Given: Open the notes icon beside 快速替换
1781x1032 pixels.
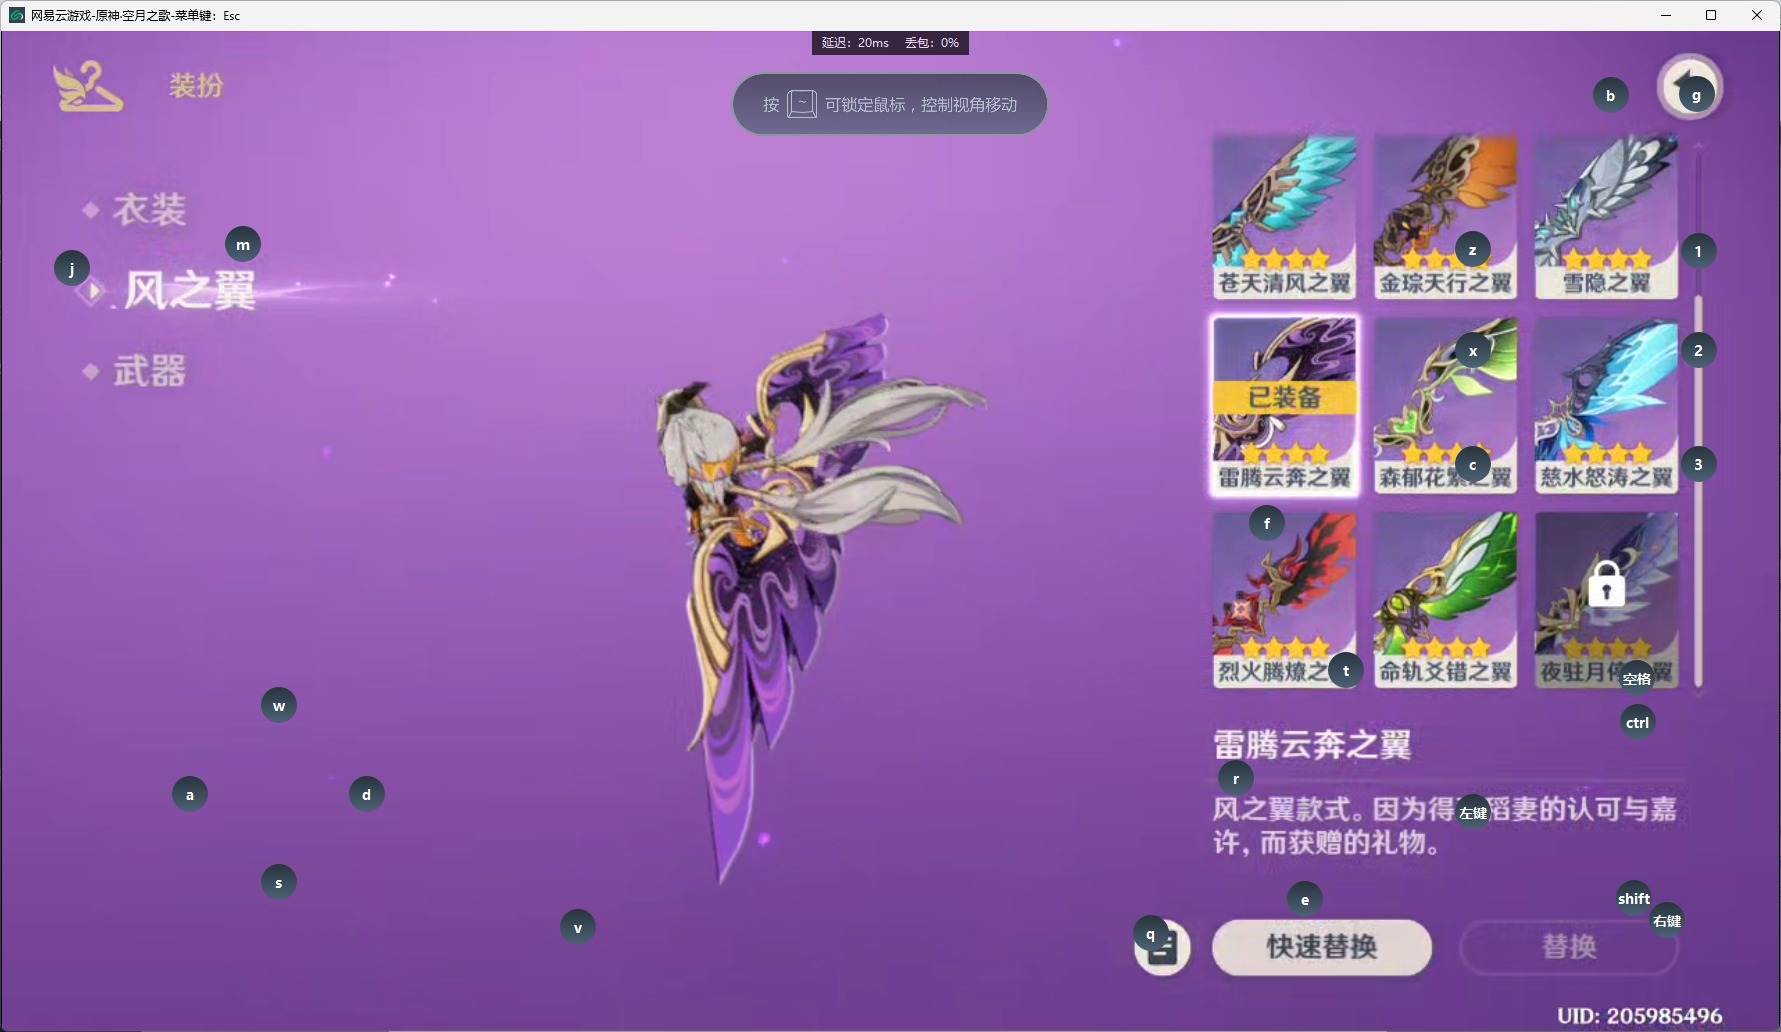Looking at the screenshot, I should 1163,947.
